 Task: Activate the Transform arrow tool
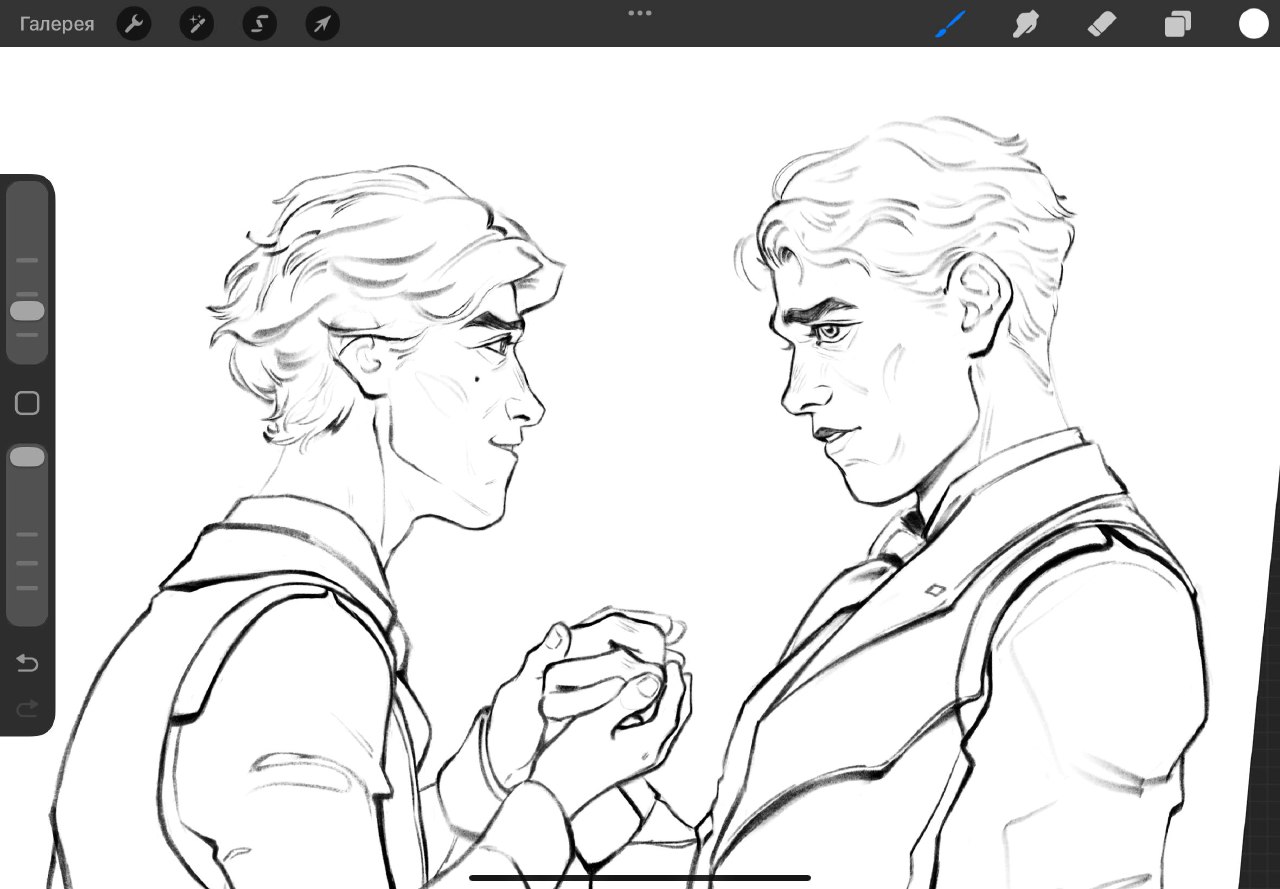(x=322, y=24)
